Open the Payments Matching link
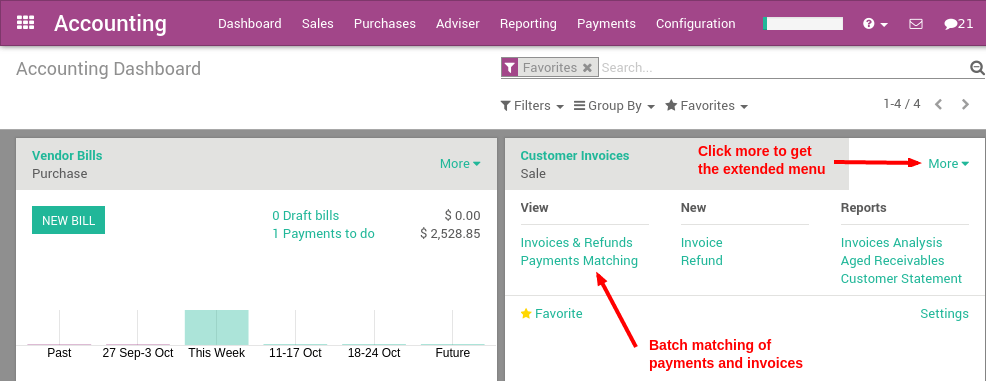 [x=579, y=260]
